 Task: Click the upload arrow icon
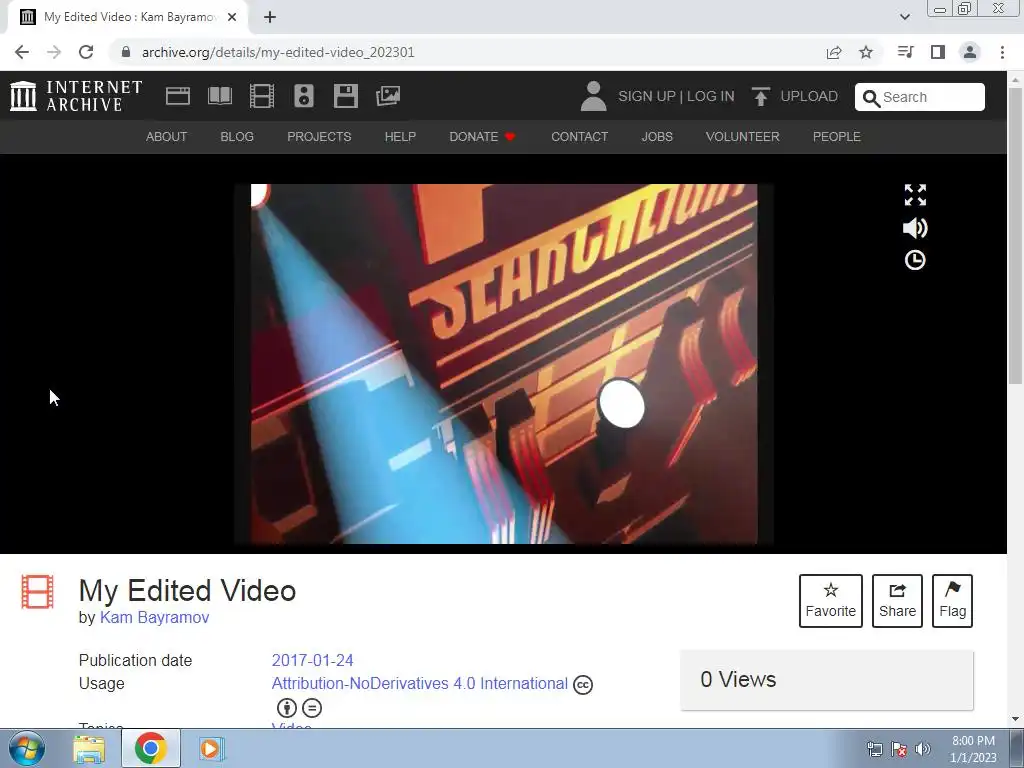click(x=760, y=96)
